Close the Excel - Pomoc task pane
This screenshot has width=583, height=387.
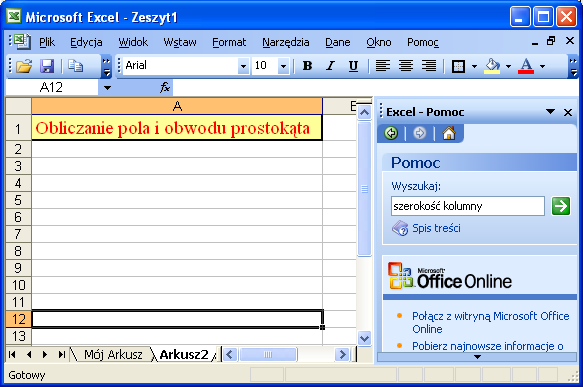(568, 112)
